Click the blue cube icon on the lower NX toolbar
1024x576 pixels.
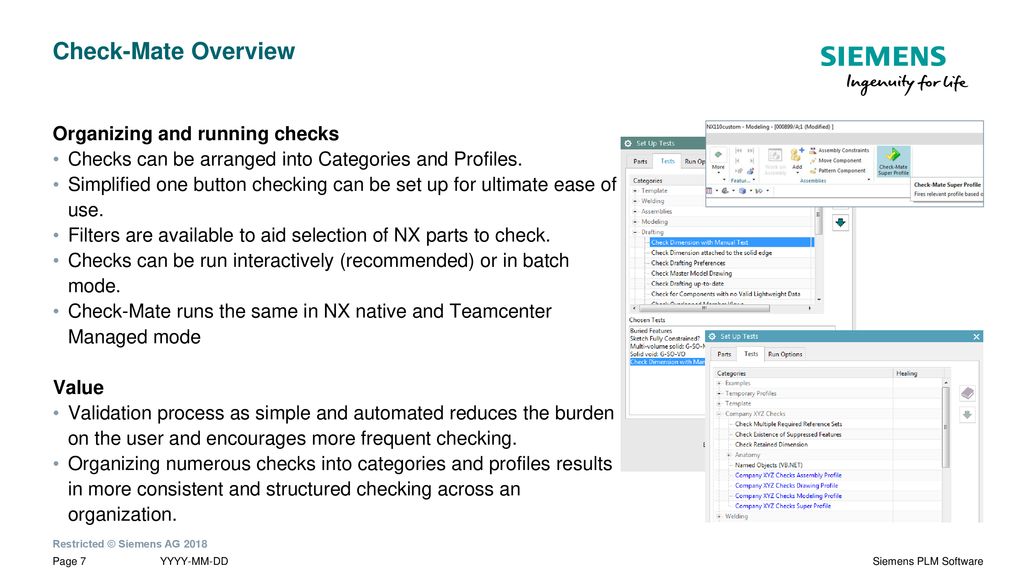tap(742, 191)
